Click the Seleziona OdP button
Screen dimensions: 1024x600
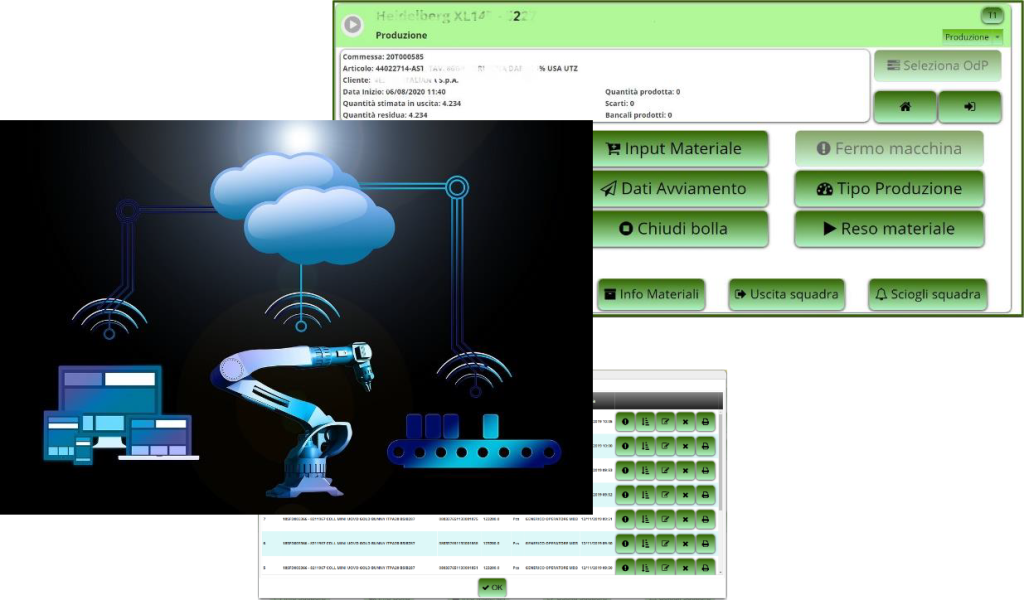[x=937, y=65]
